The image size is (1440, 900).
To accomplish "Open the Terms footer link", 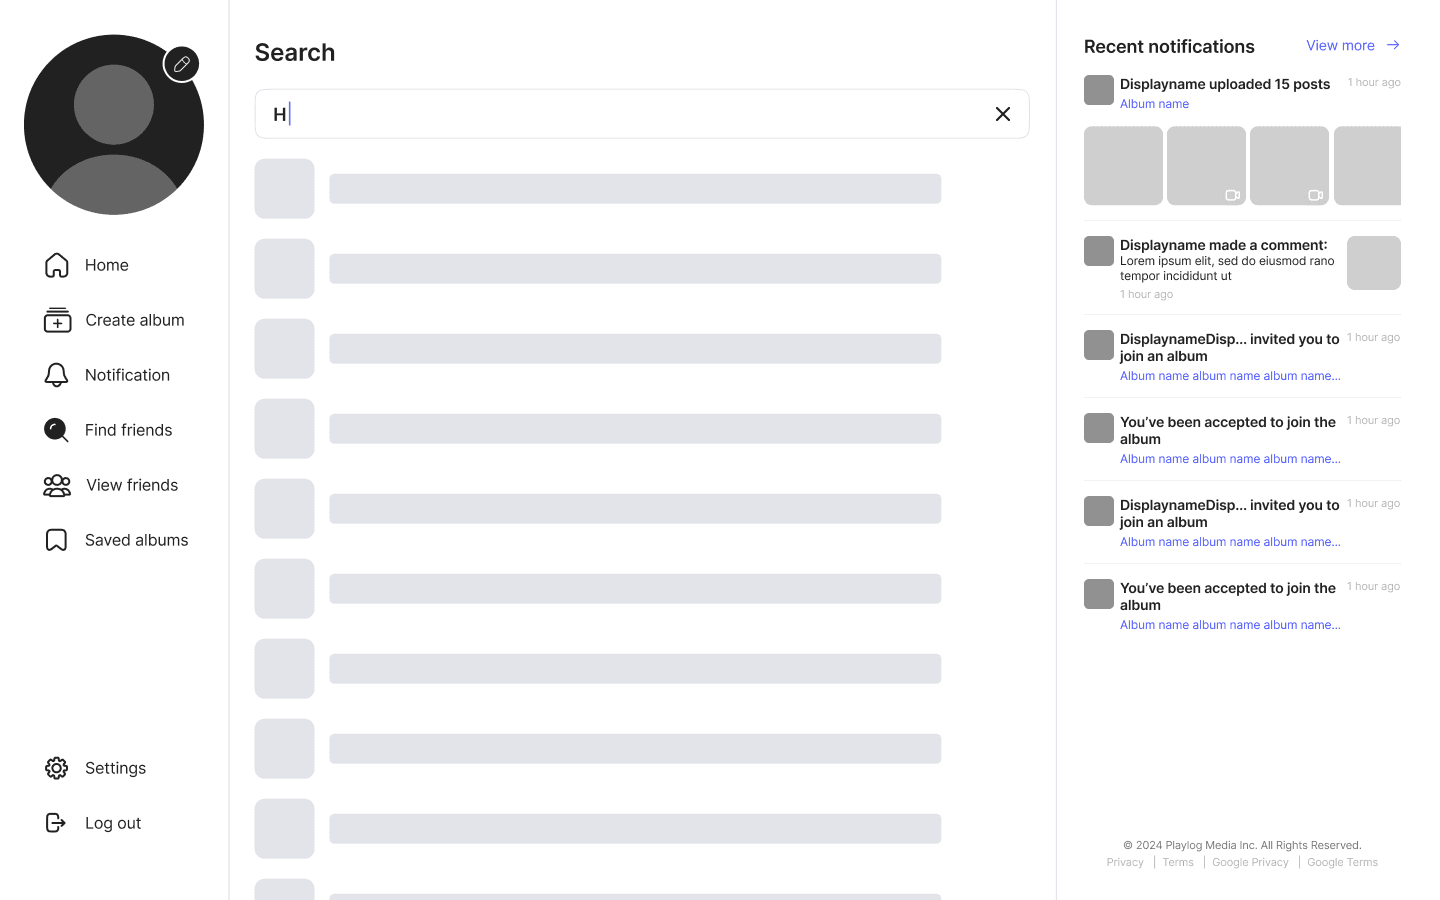I will coord(1178,862).
